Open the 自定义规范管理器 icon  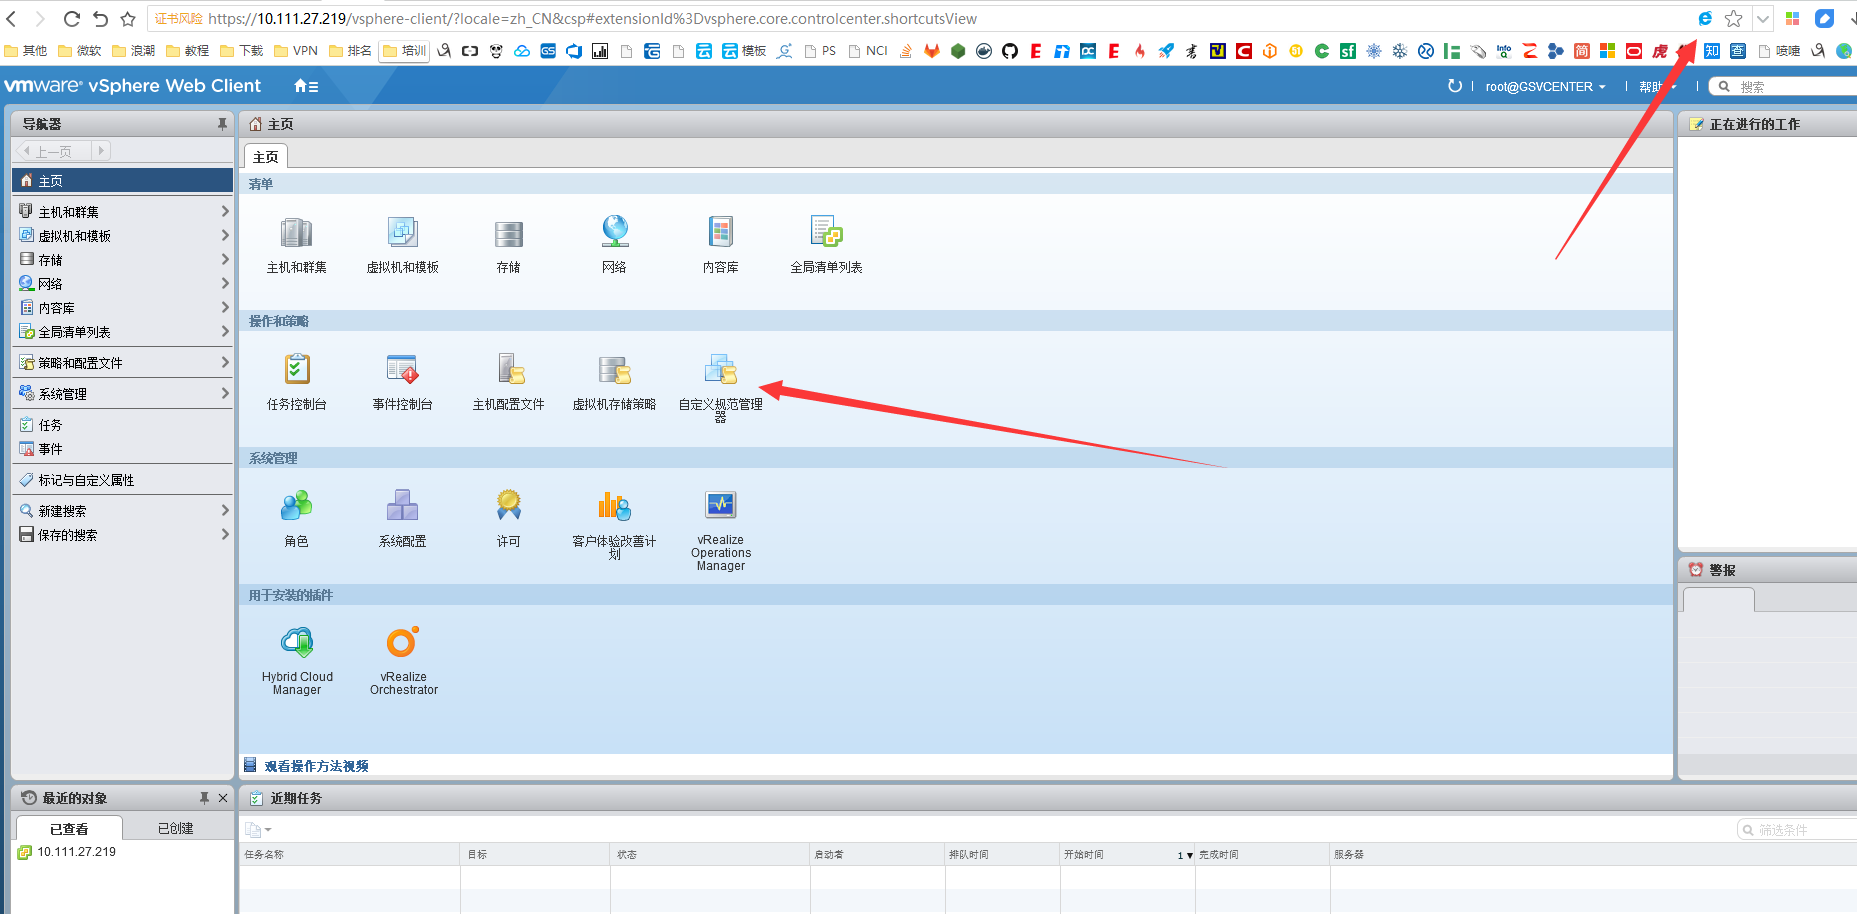pos(721,370)
